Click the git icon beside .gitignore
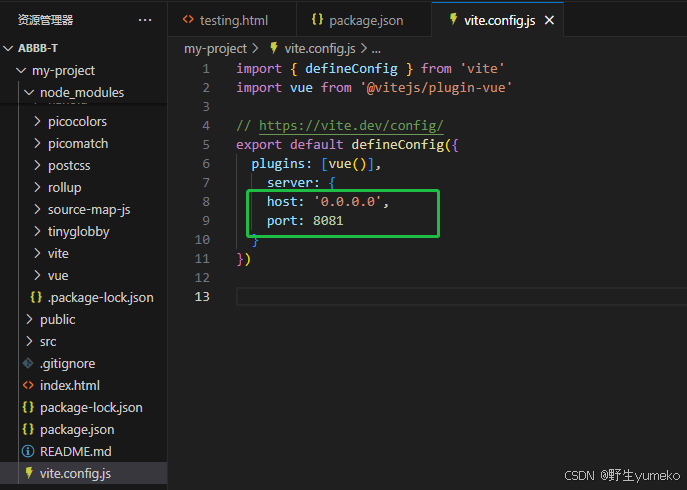Image resolution: width=687 pixels, height=490 pixels. point(28,363)
